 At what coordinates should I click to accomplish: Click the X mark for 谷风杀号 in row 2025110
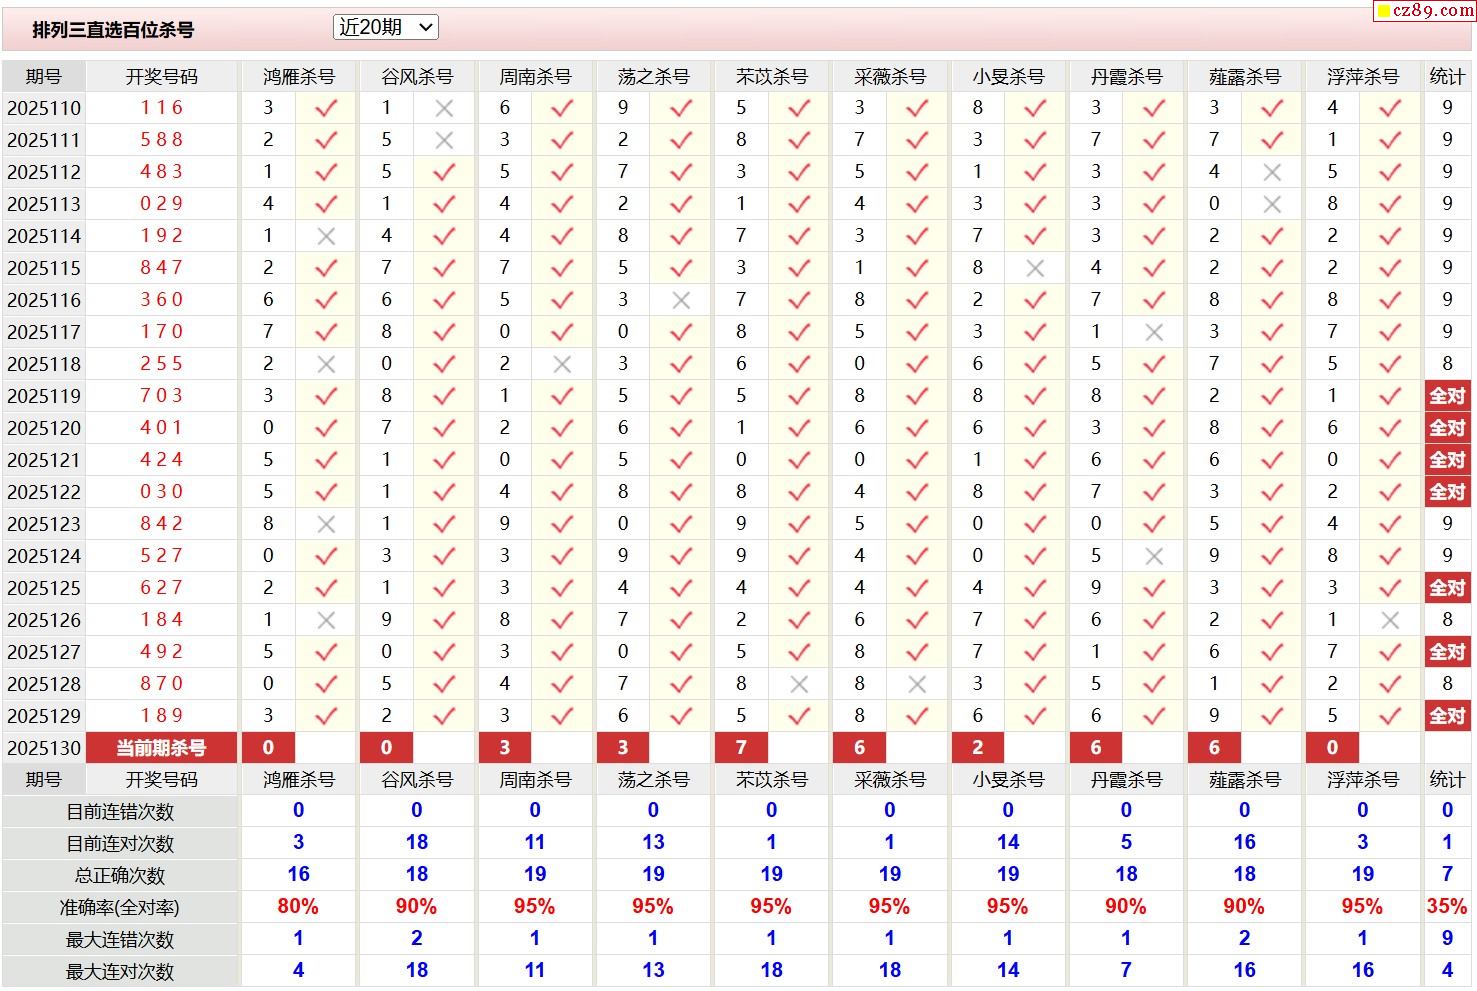click(x=444, y=108)
